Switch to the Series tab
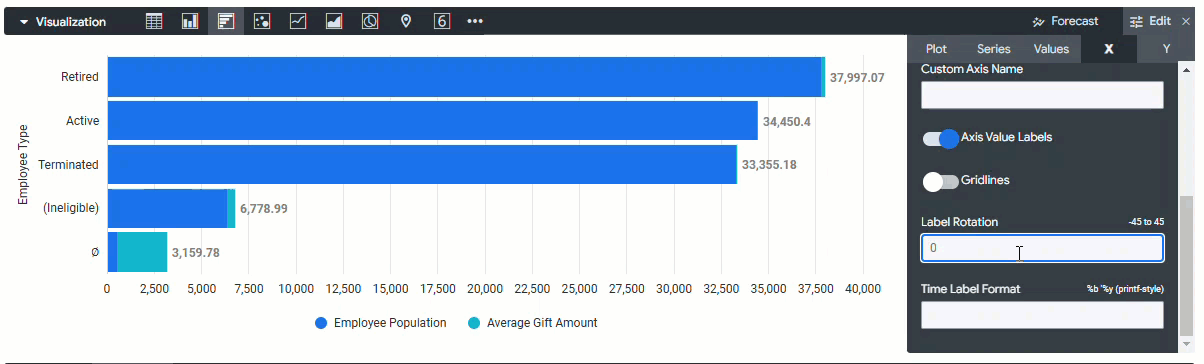1204x364 pixels. click(x=993, y=48)
